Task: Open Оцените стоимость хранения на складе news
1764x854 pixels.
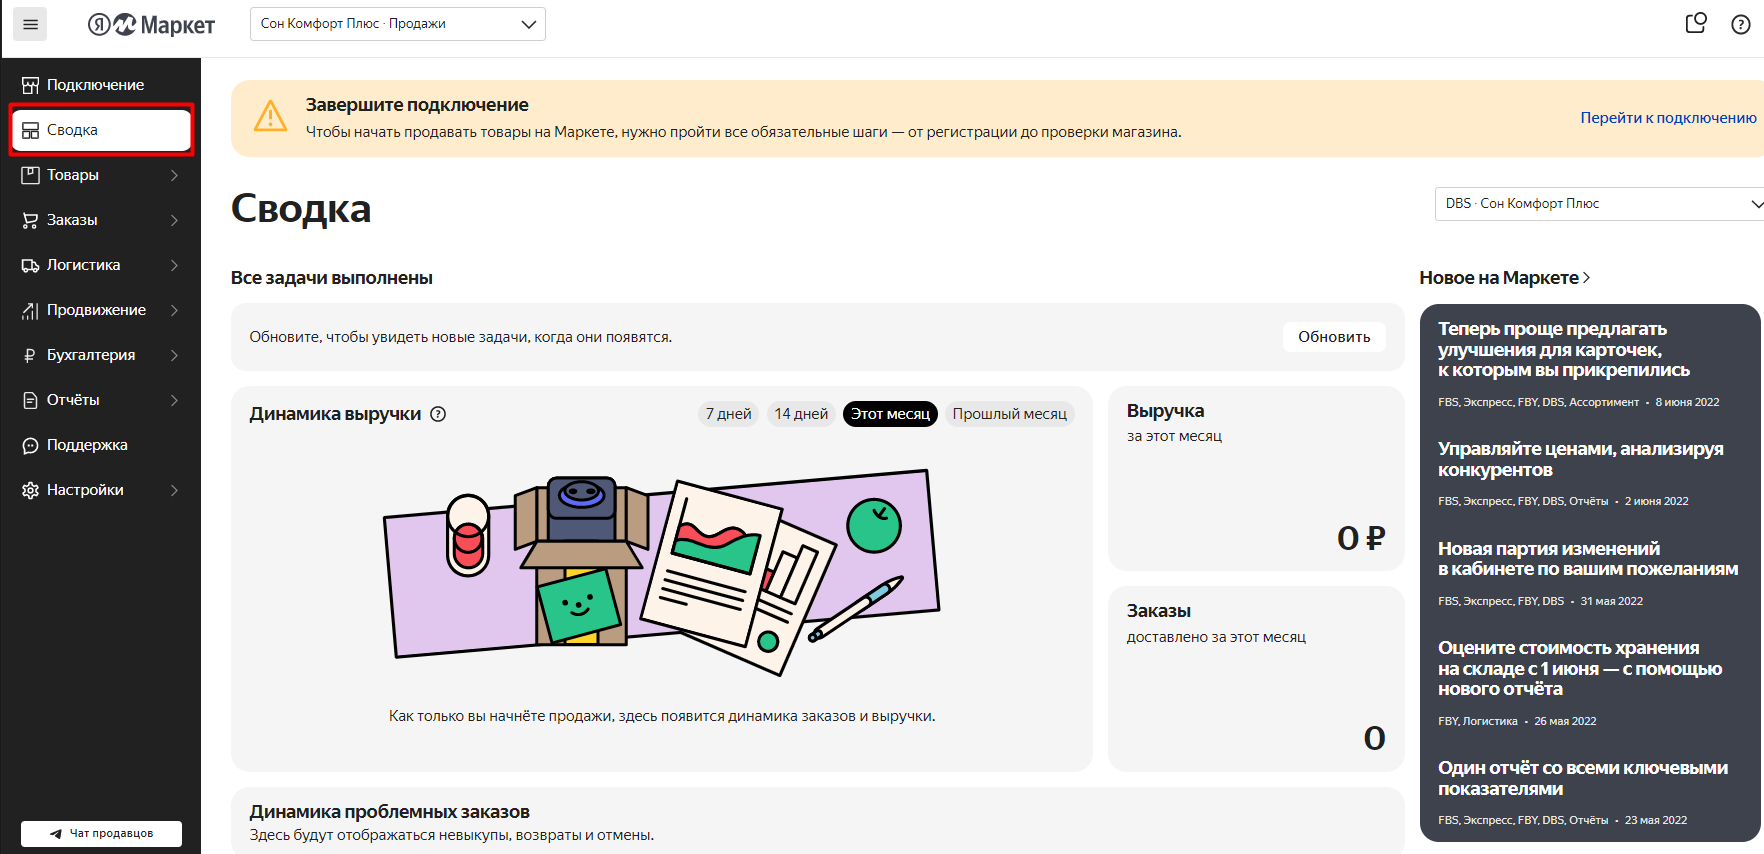Action: pos(1580,668)
